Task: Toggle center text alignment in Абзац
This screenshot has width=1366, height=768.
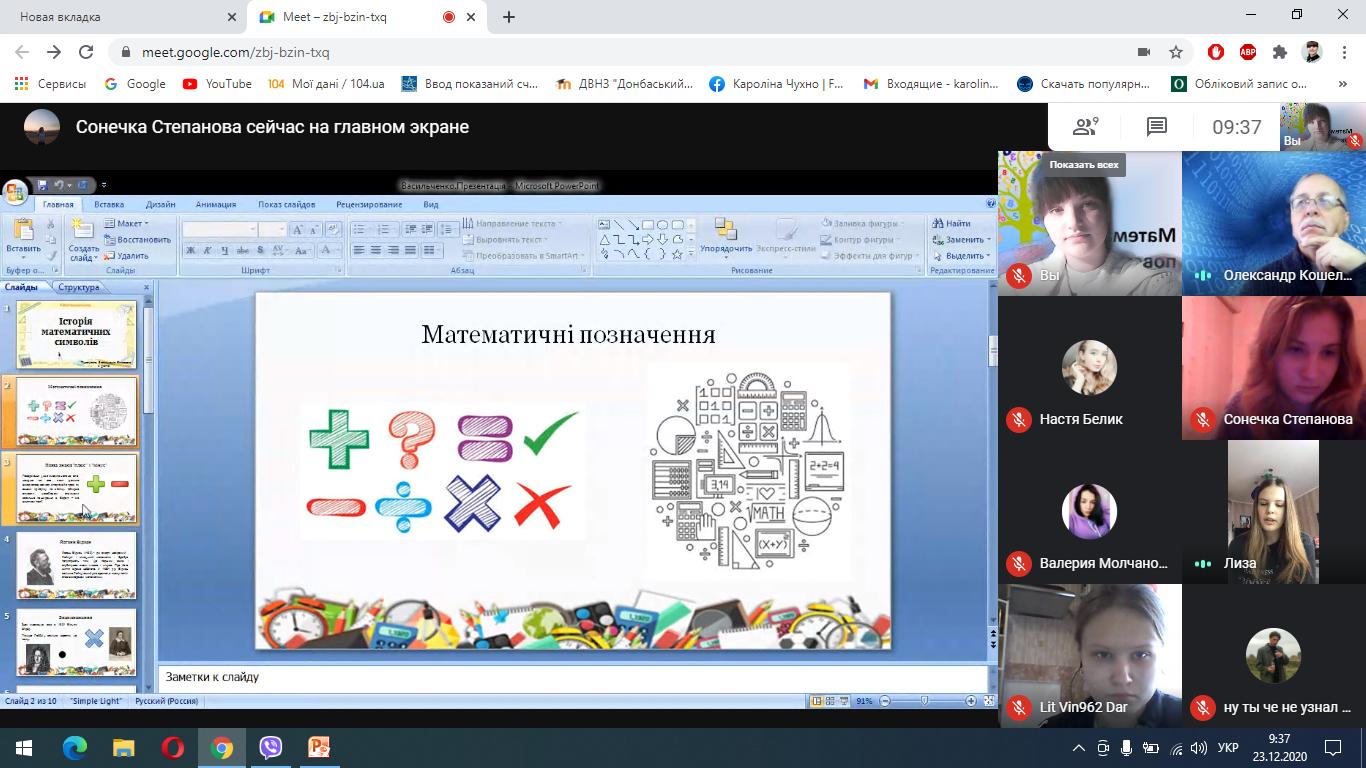Action: pyautogui.click(x=376, y=250)
